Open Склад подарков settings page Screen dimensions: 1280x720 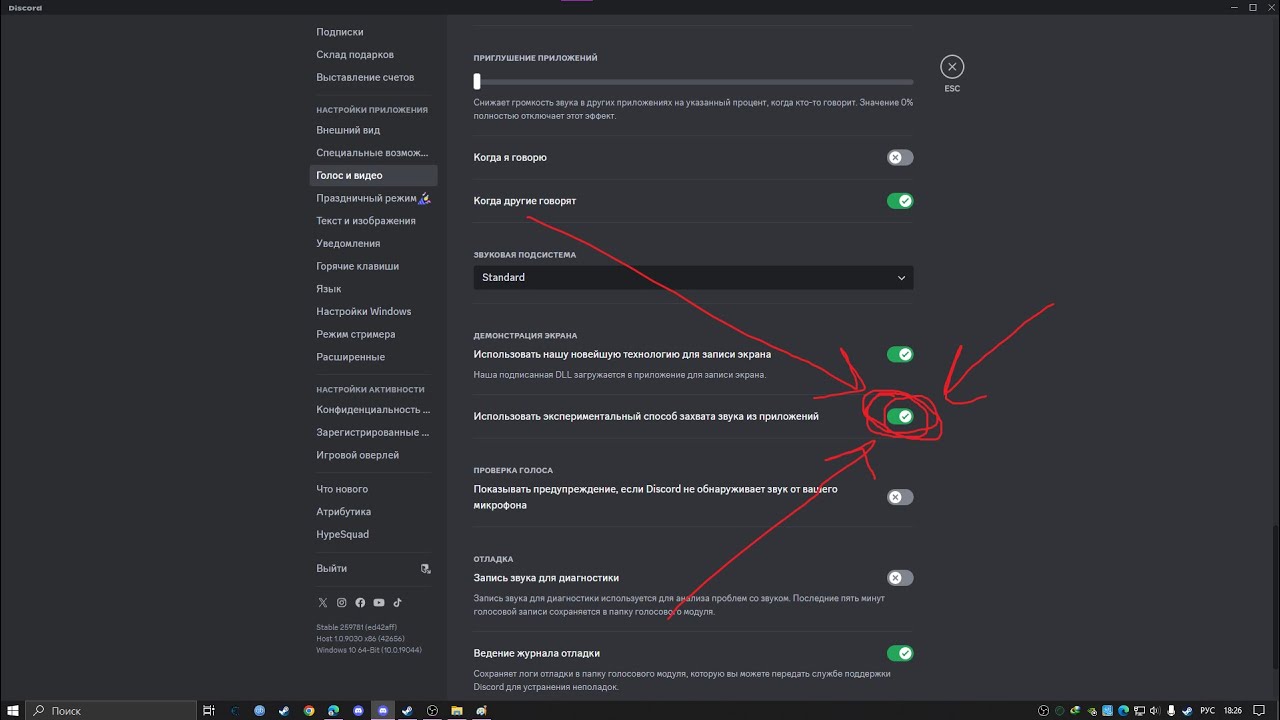click(x=372, y=54)
